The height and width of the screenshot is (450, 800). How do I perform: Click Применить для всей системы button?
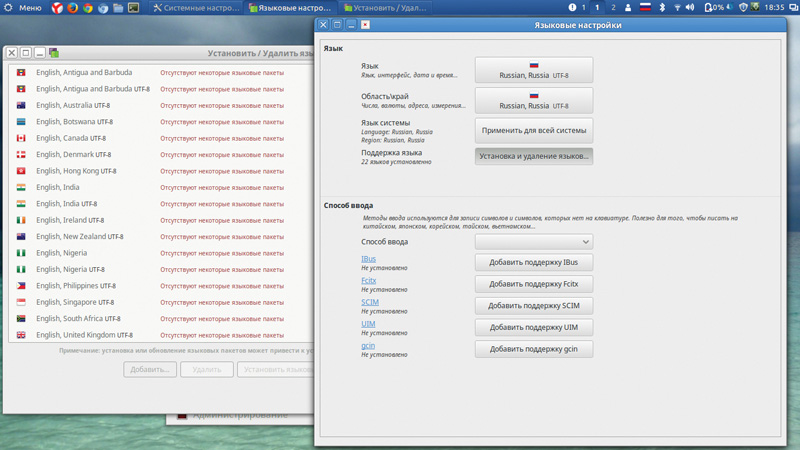click(x=534, y=130)
